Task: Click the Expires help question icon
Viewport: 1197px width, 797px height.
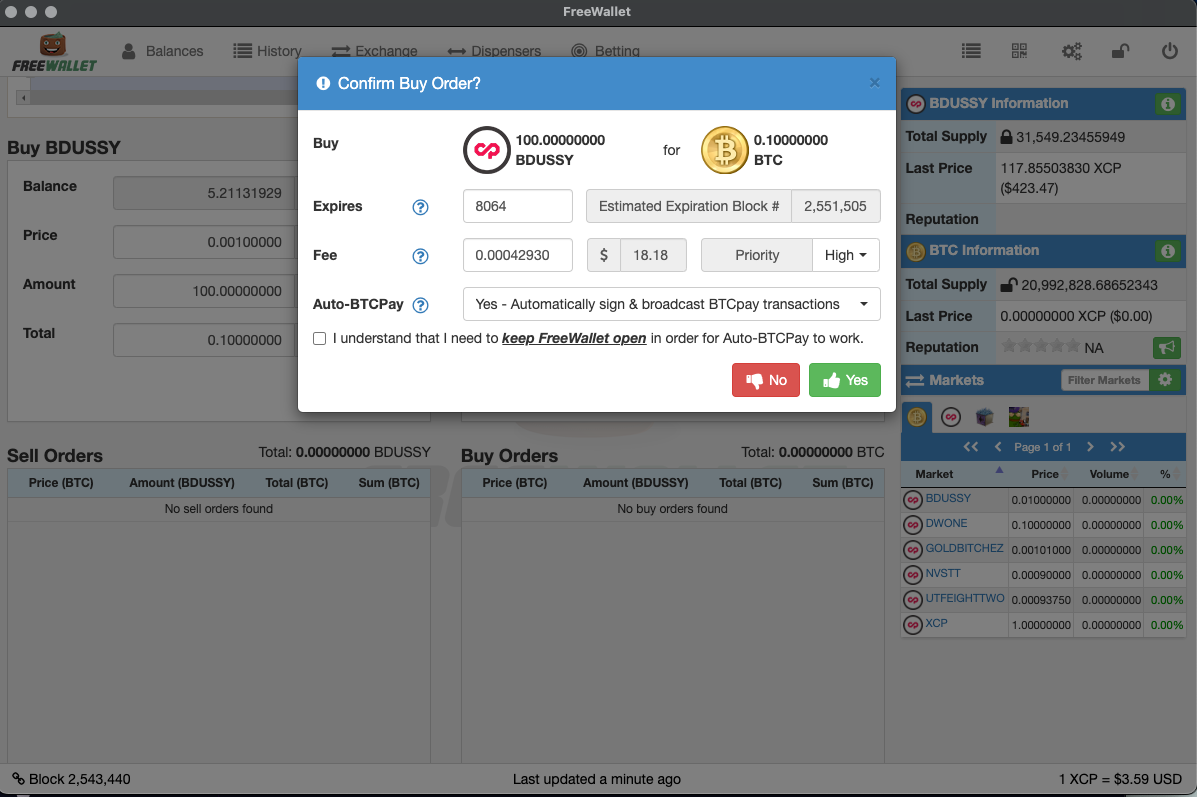Action: click(420, 207)
